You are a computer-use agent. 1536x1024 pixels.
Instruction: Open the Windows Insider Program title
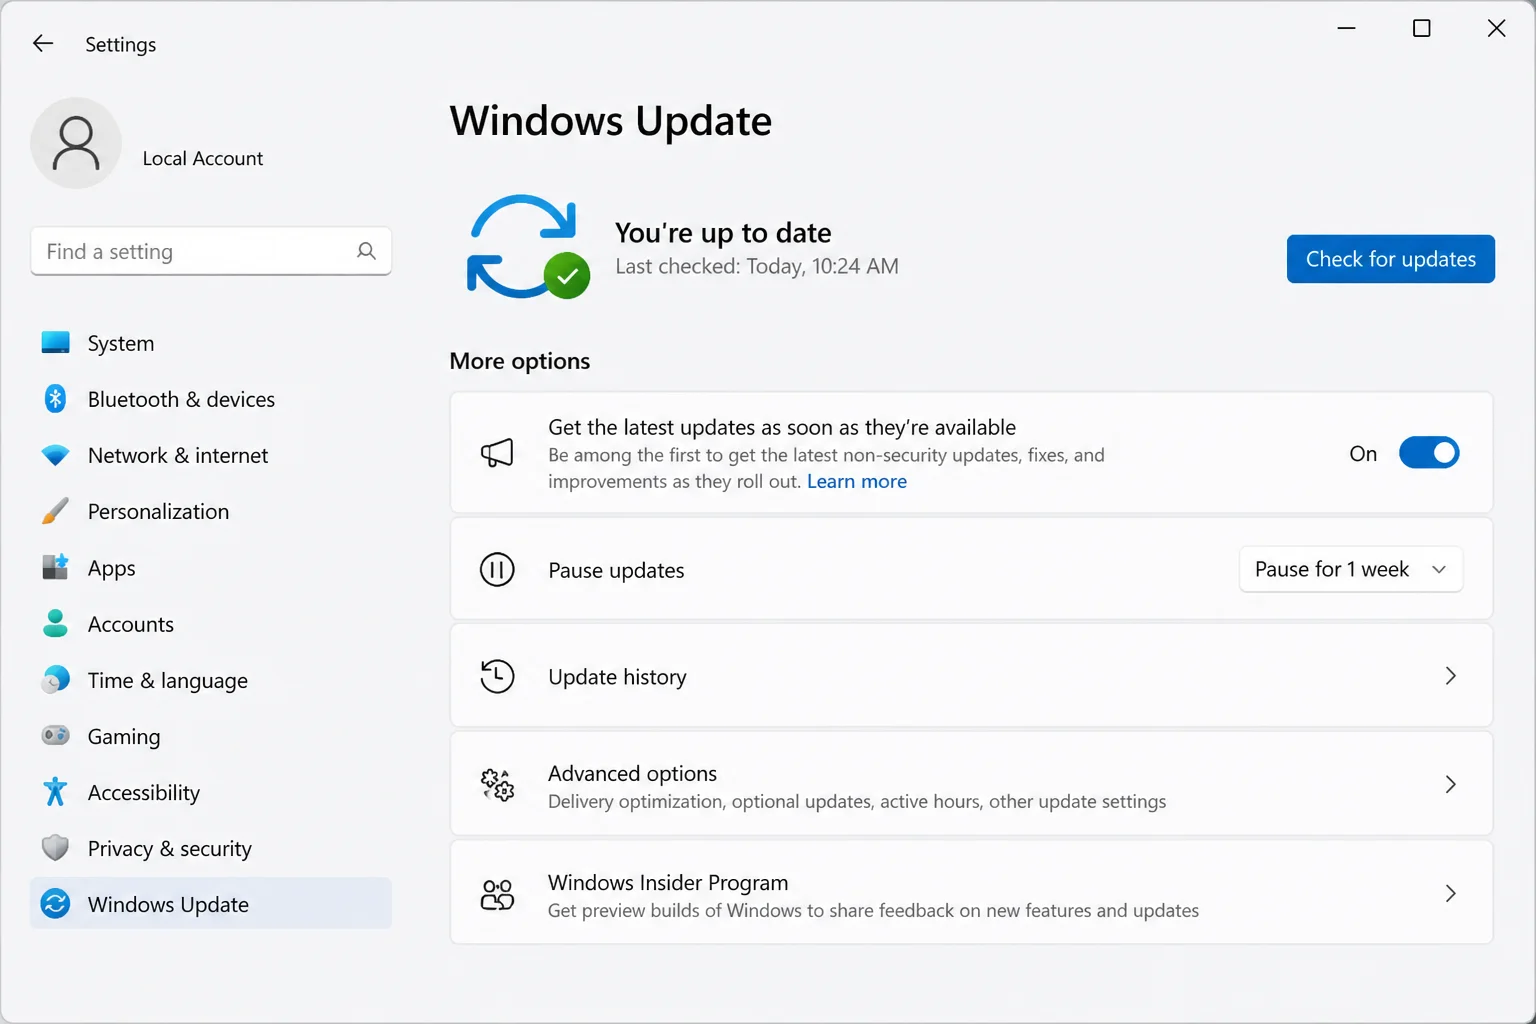click(668, 882)
